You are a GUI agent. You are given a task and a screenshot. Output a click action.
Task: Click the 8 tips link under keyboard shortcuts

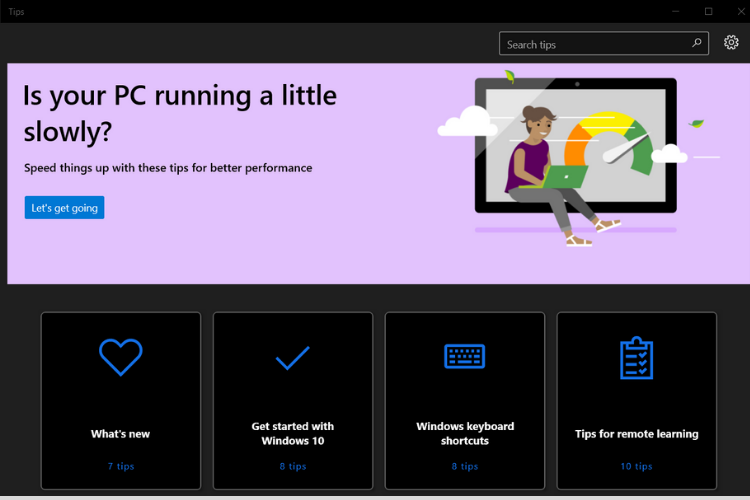click(x=465, y=466)
